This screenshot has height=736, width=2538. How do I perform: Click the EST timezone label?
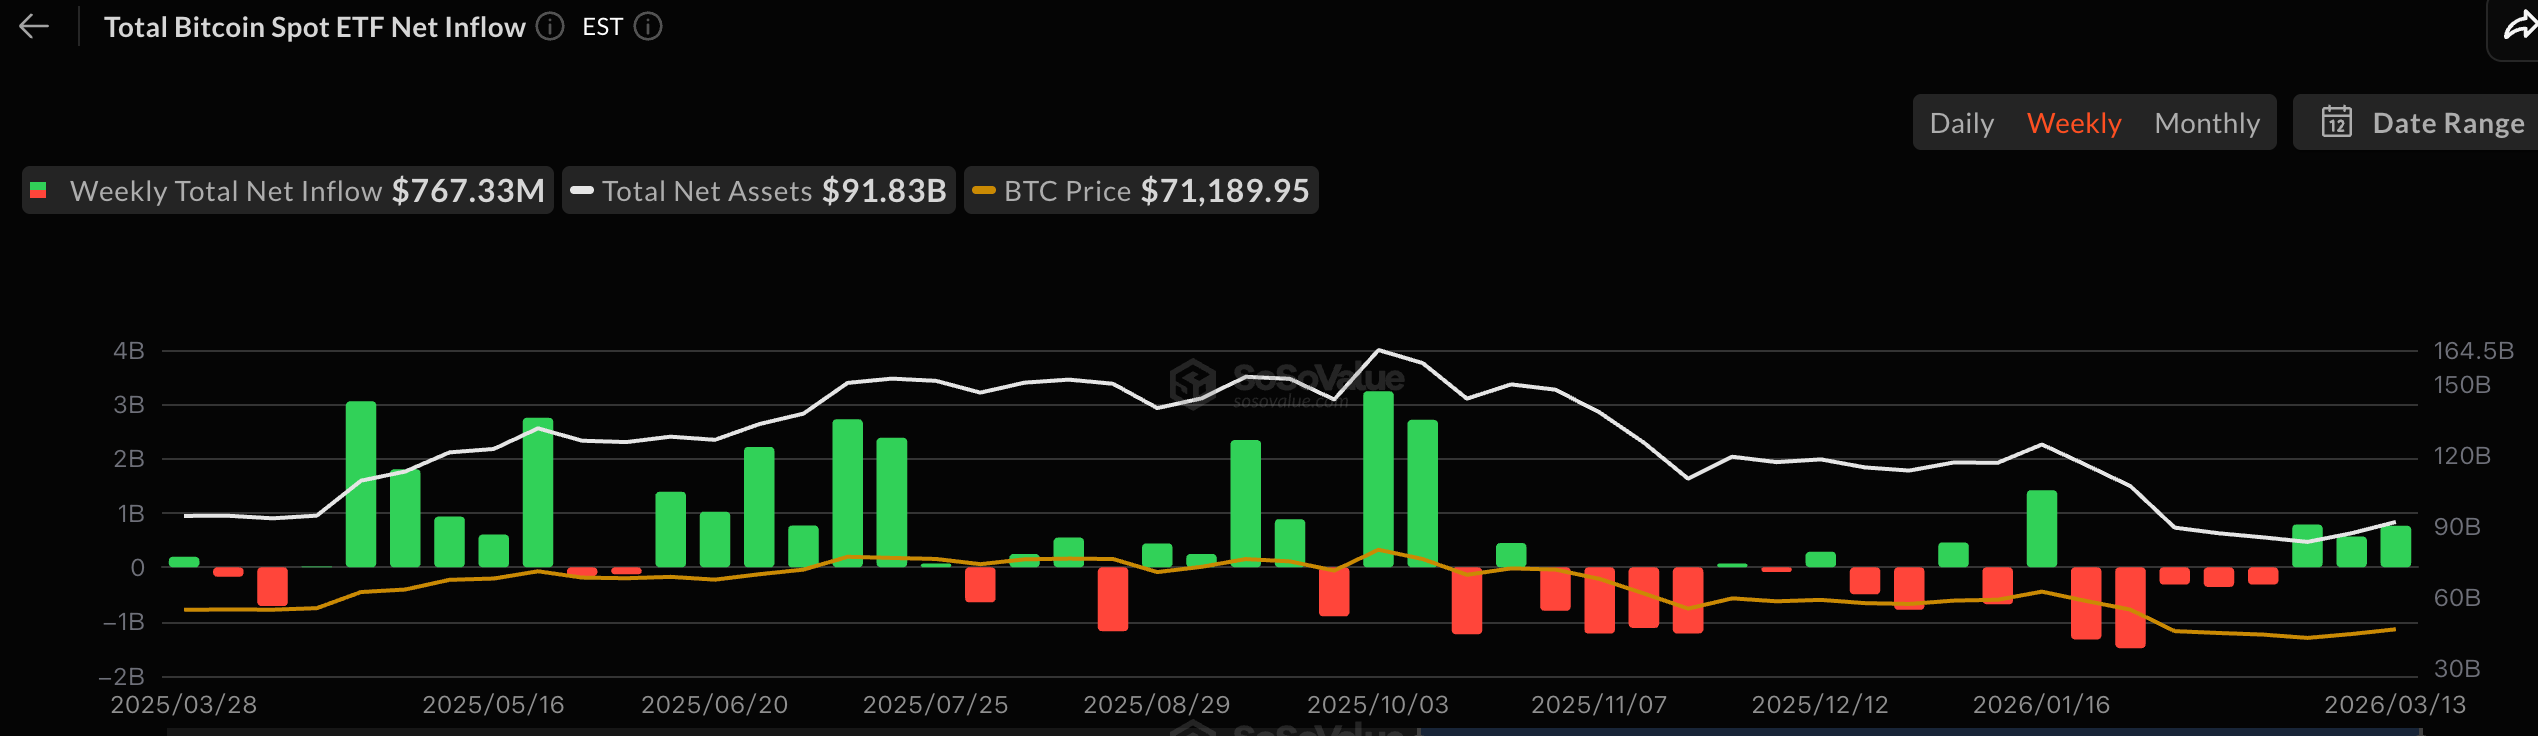click(602, 27)
